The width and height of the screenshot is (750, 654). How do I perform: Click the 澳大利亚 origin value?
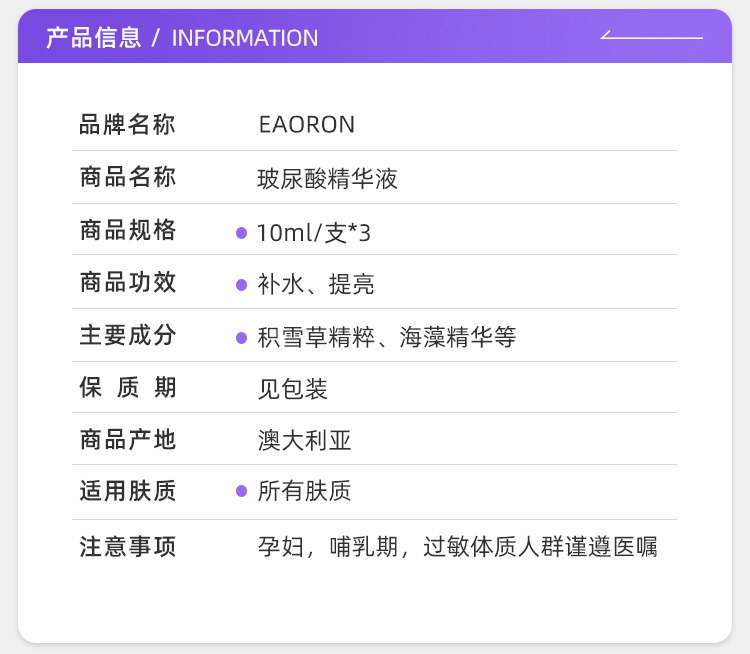click(305, 440)
